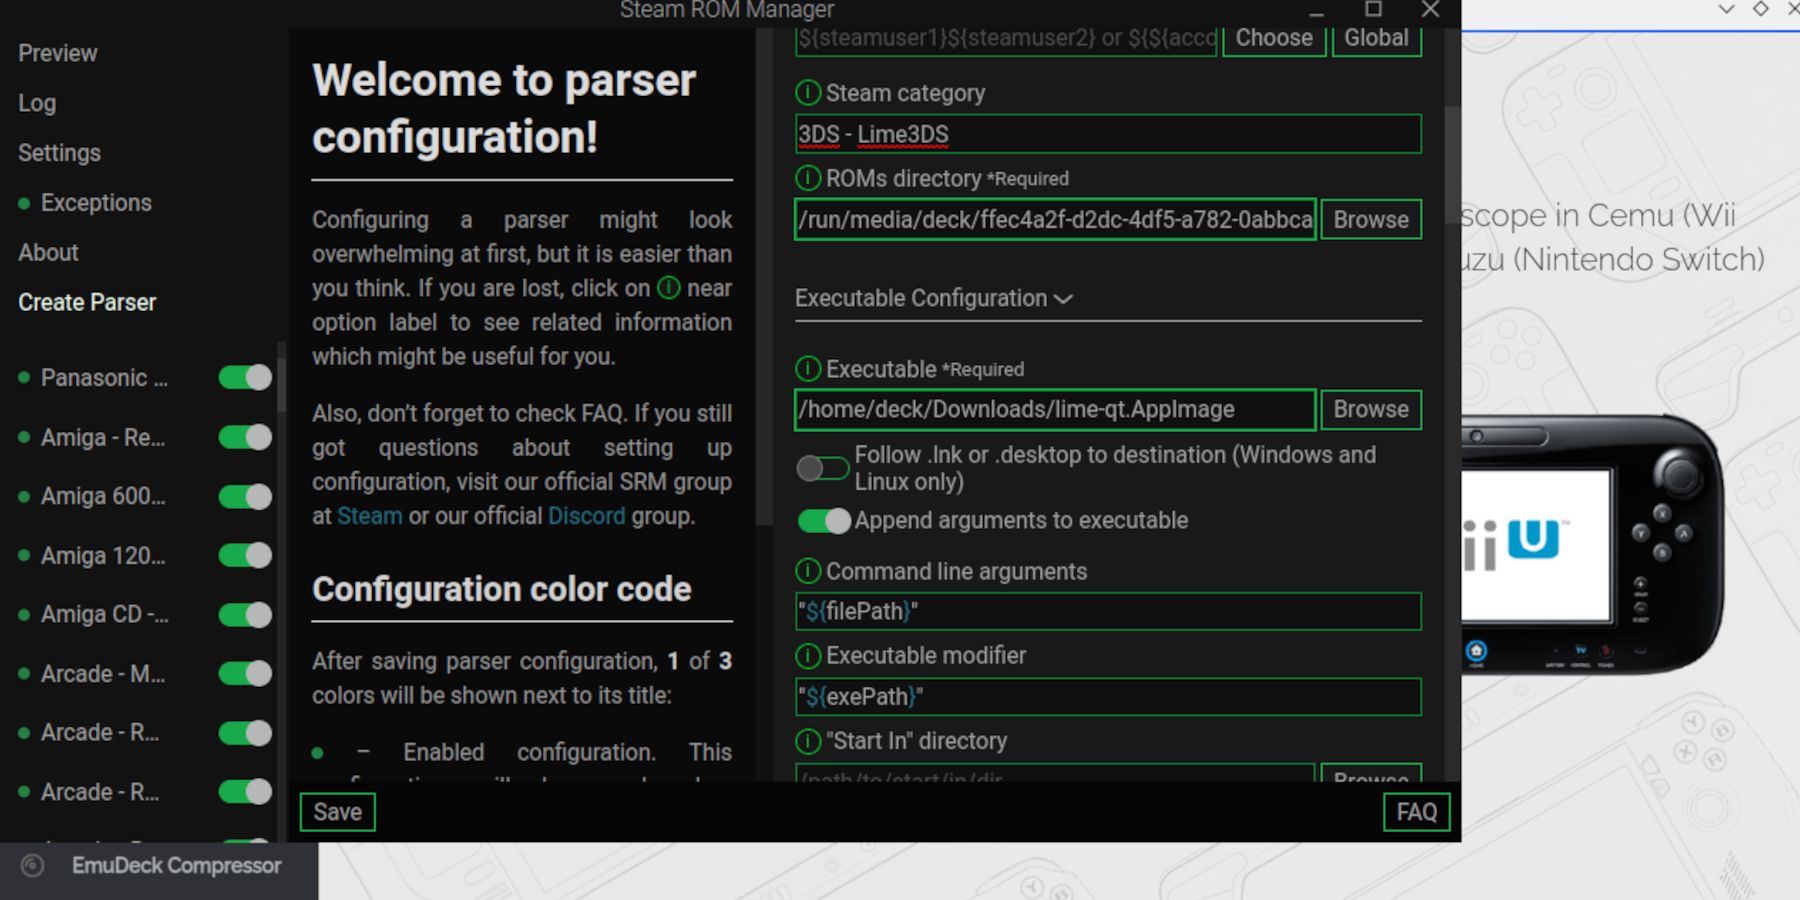Toggle Amiga CD parser switch

coord(245,614)
